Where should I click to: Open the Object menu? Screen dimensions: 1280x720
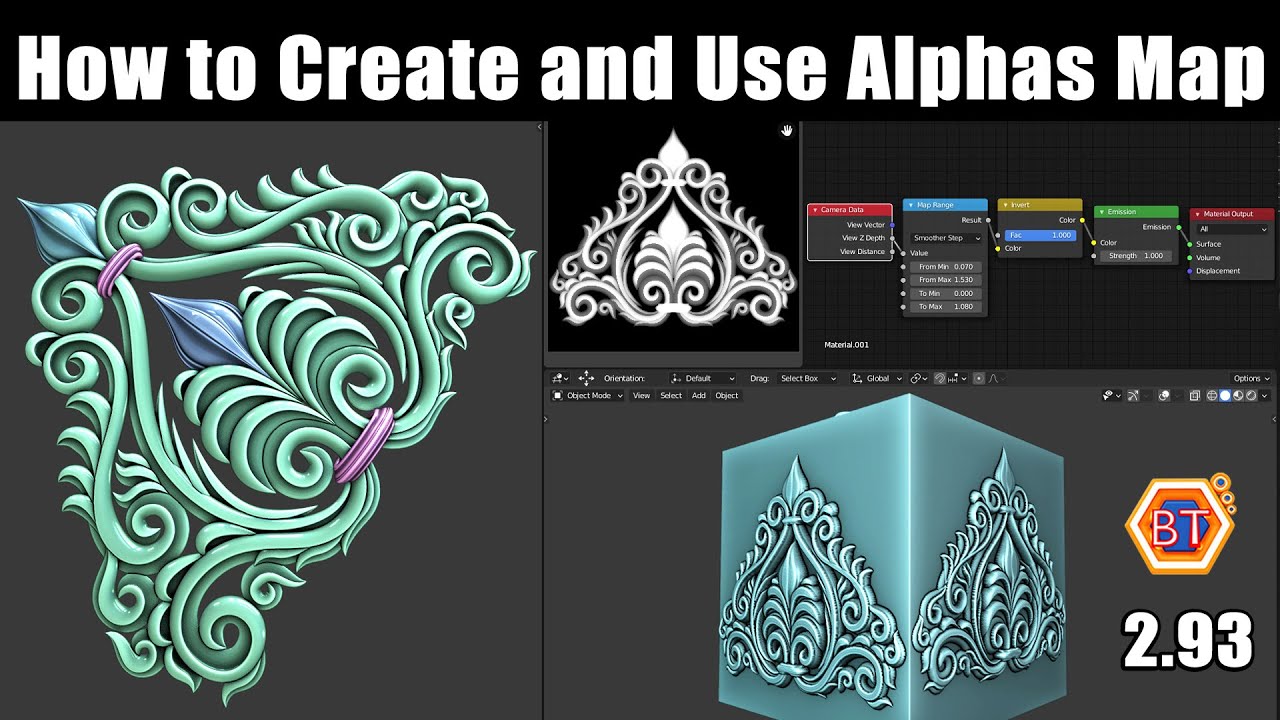727,395
